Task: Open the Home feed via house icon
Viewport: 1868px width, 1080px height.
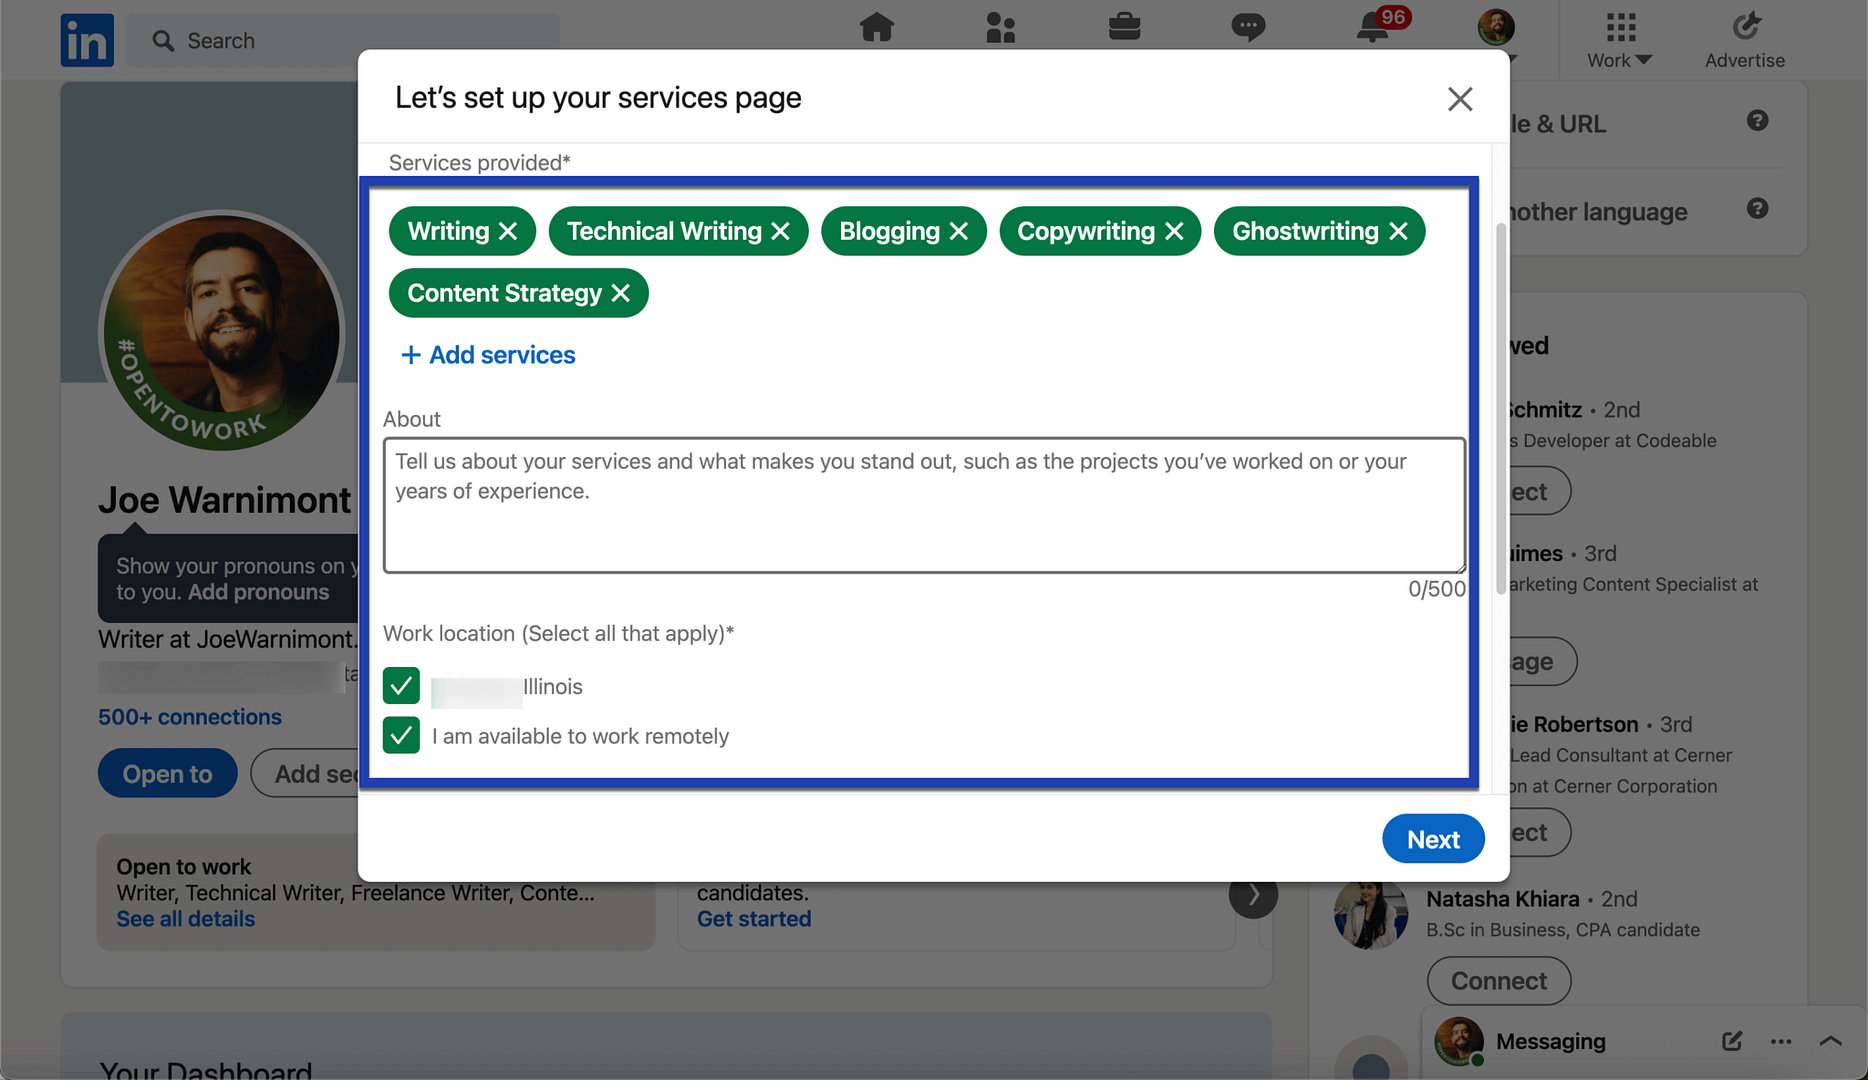Action: [x=877, y=28]
